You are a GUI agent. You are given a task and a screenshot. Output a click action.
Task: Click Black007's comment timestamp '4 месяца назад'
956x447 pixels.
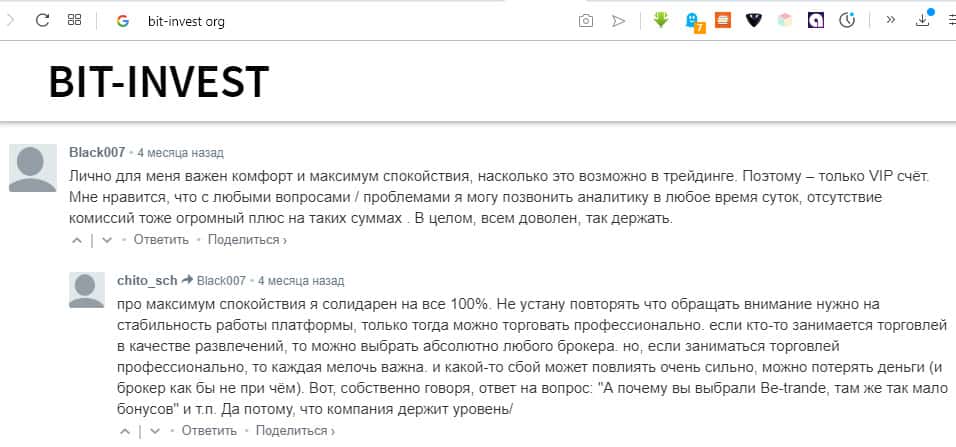coord(180,152)
